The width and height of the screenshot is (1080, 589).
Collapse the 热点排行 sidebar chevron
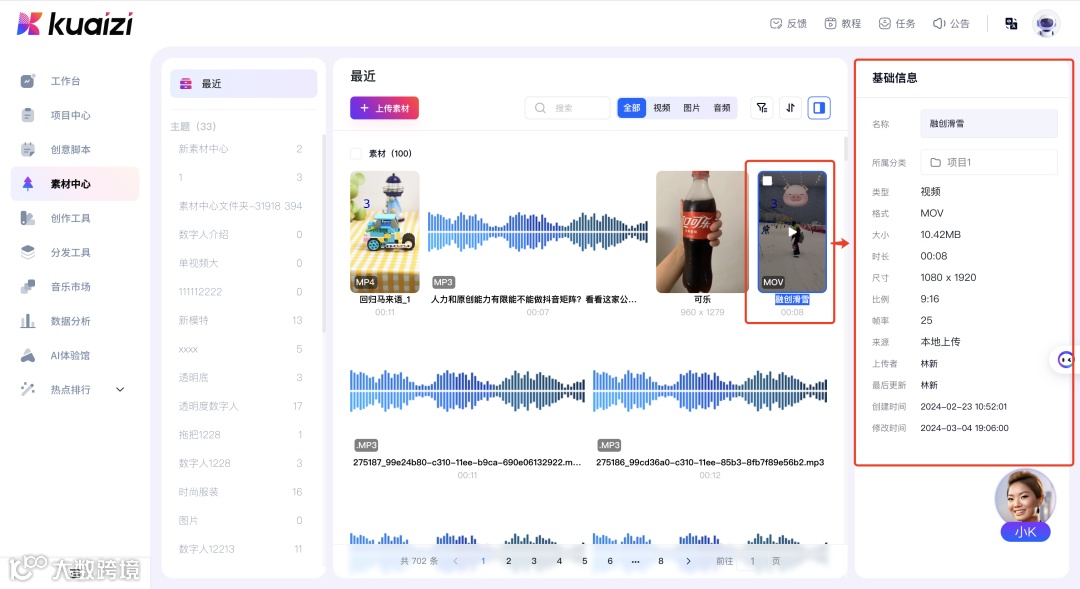(x=119, y=389)
